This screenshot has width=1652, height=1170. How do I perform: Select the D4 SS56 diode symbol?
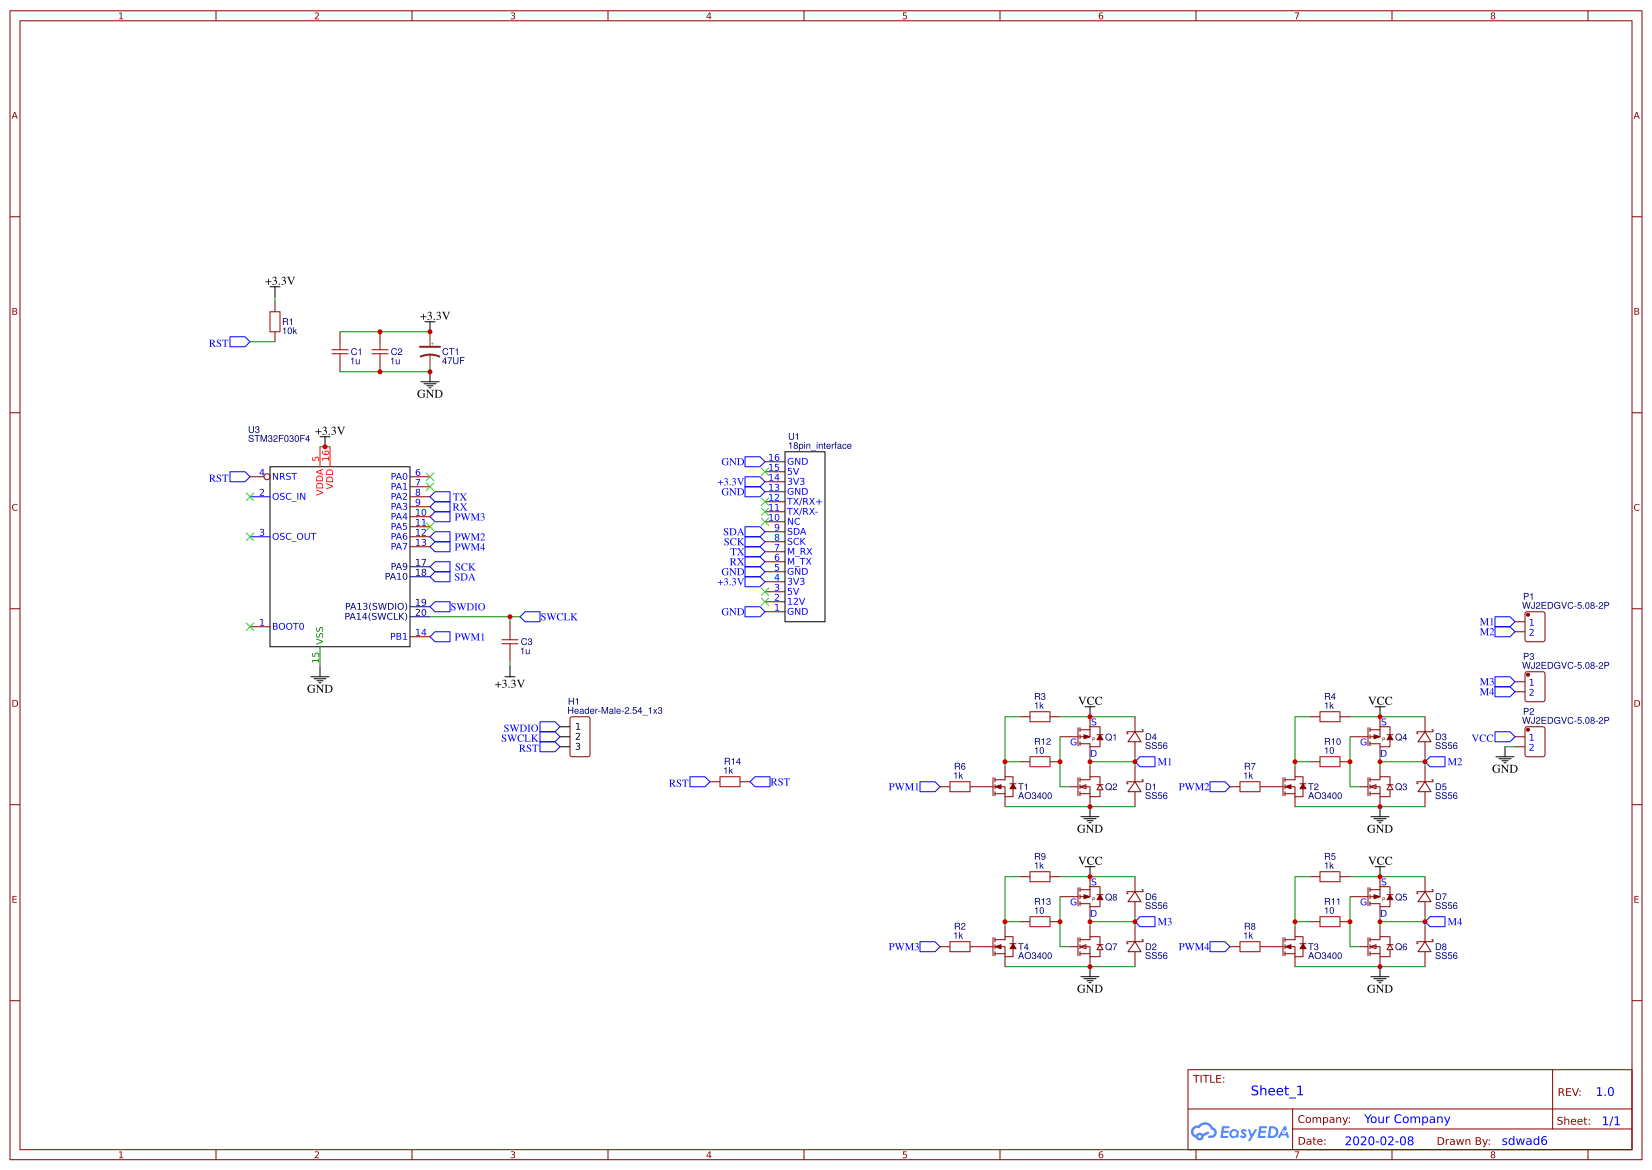(1134, 737)
